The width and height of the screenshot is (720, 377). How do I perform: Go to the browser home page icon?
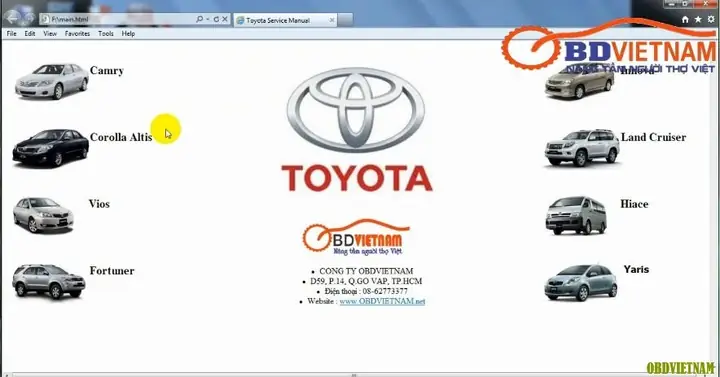pyautogui.click(x=685, y=19)
